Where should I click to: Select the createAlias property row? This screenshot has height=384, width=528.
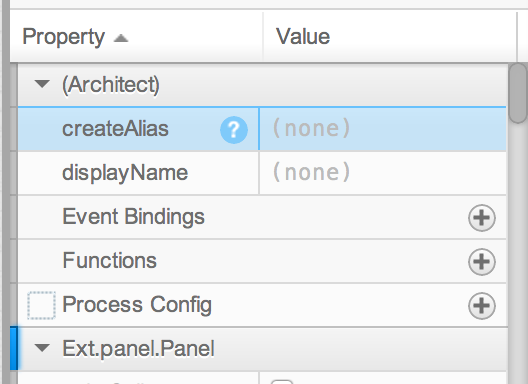click(x=262, y=129)
